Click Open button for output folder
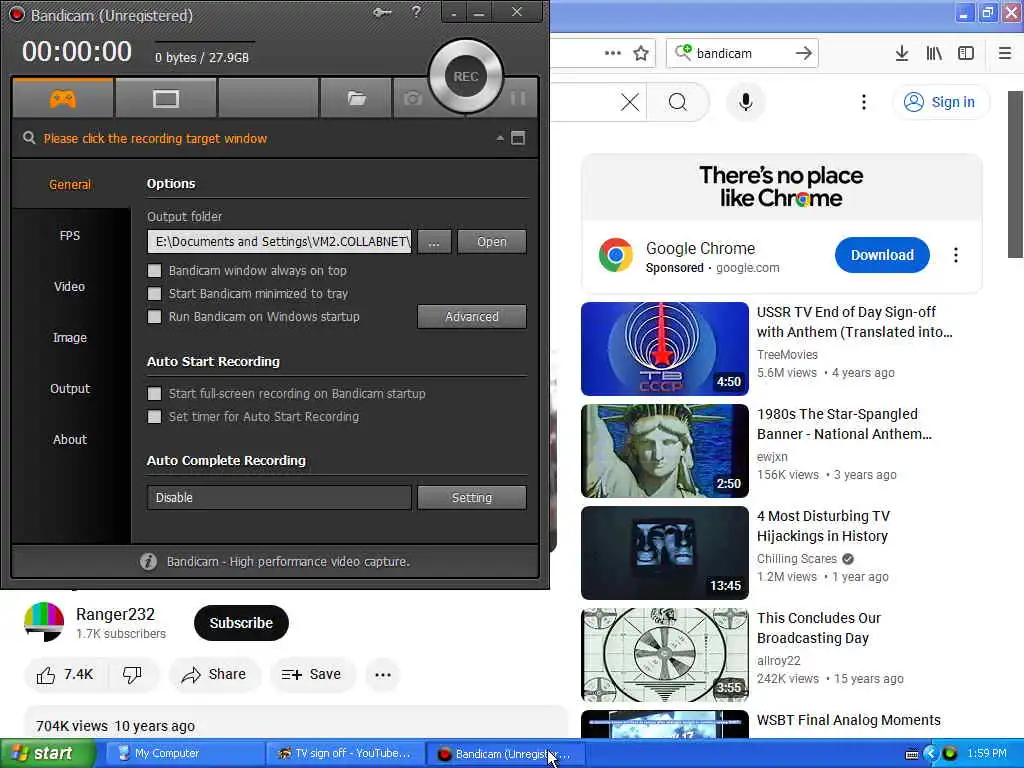Viewport: 1024px width, 768px height. [x=492, y=242]
